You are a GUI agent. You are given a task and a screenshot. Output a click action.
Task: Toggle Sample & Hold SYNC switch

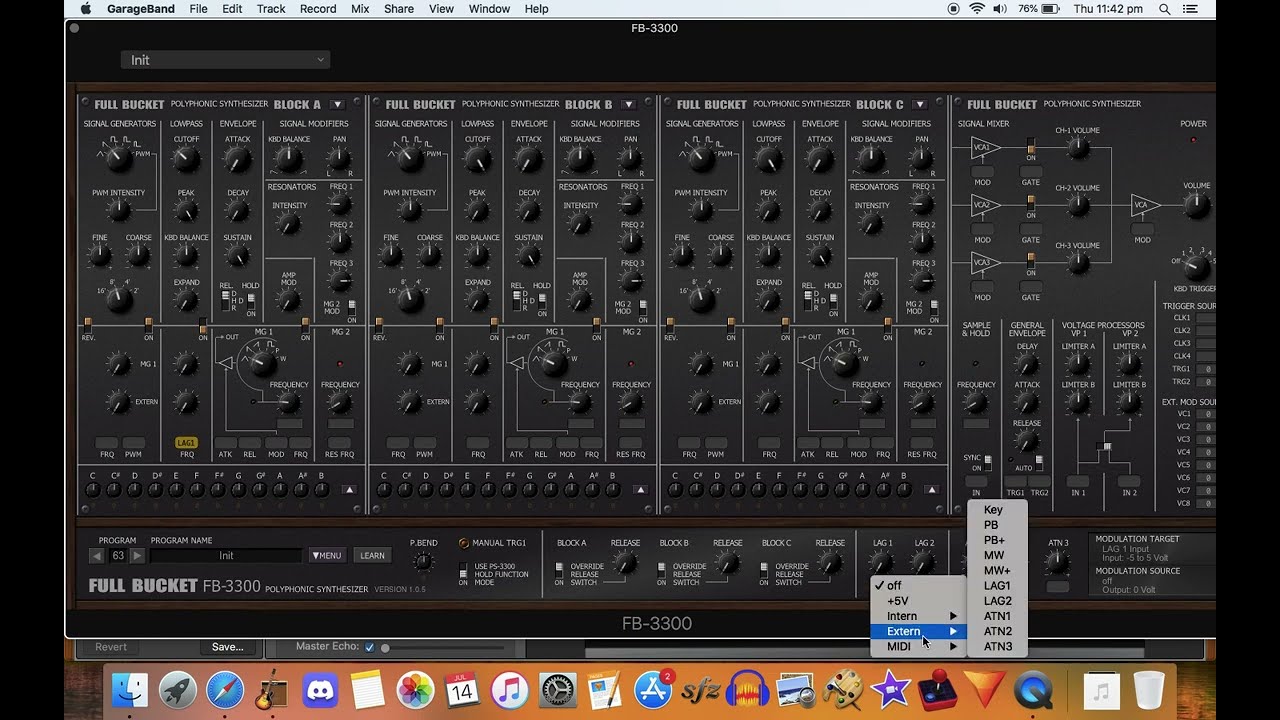(x=988, y=462)
